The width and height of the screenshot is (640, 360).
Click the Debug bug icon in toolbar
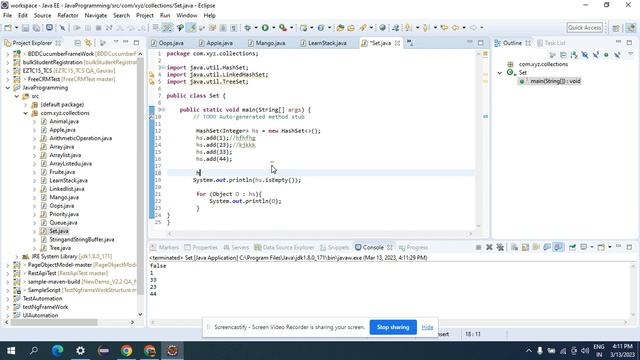[247, 28]
